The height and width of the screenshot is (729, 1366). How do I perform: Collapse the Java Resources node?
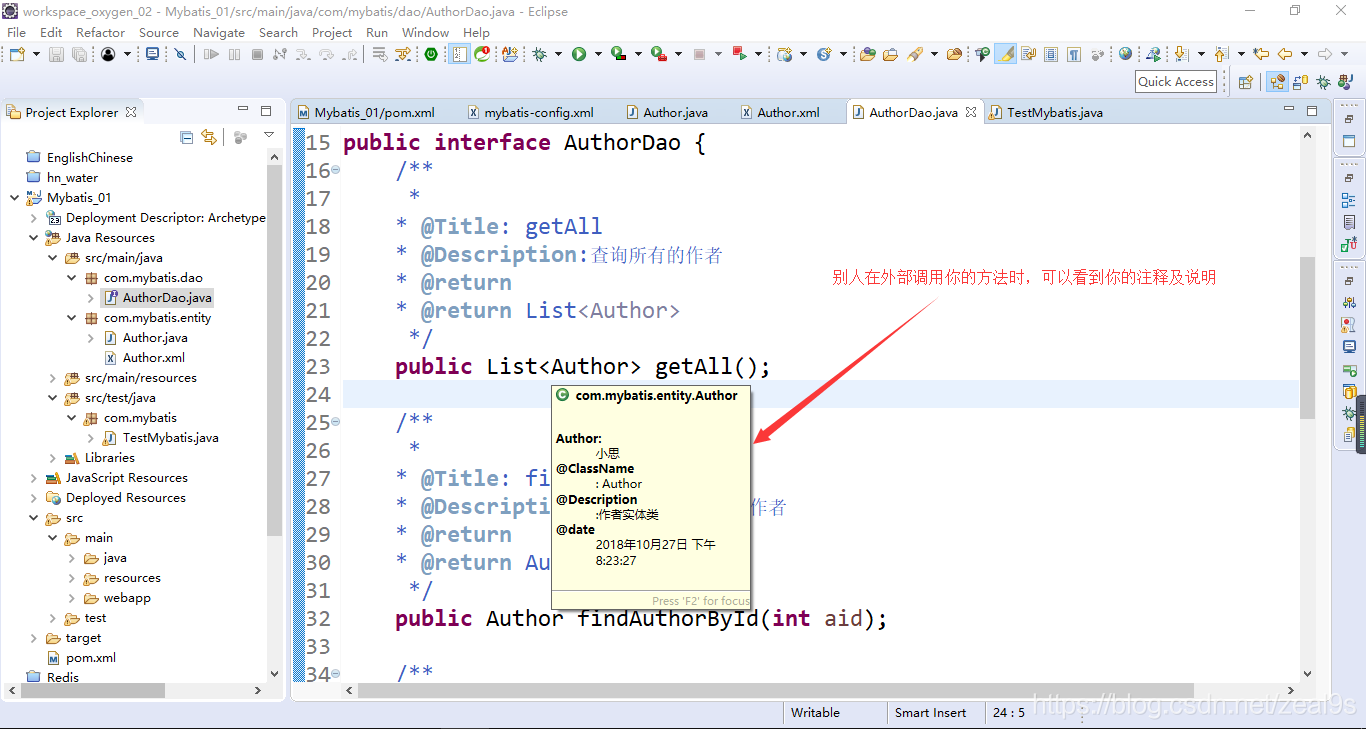coord(34,237)
